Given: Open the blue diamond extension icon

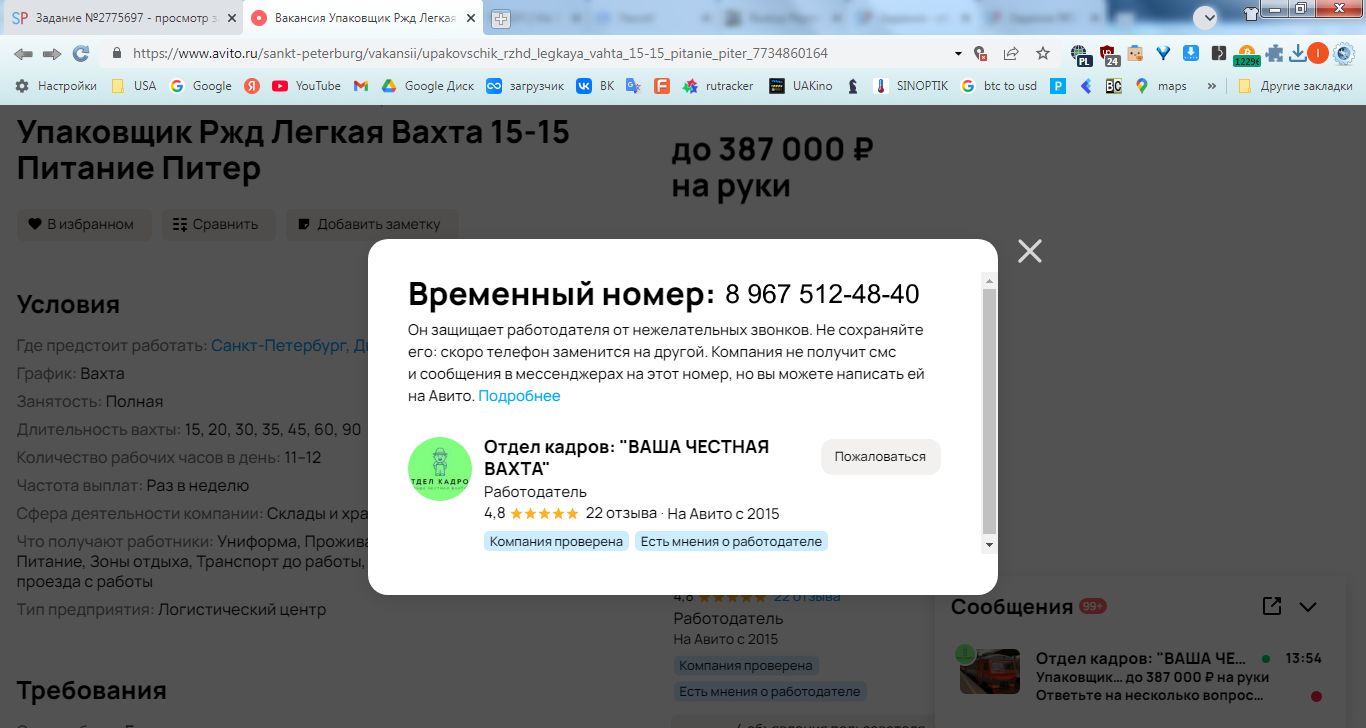Looking at the screenshot, I should pyautogui.click(x=1163, y=53).
